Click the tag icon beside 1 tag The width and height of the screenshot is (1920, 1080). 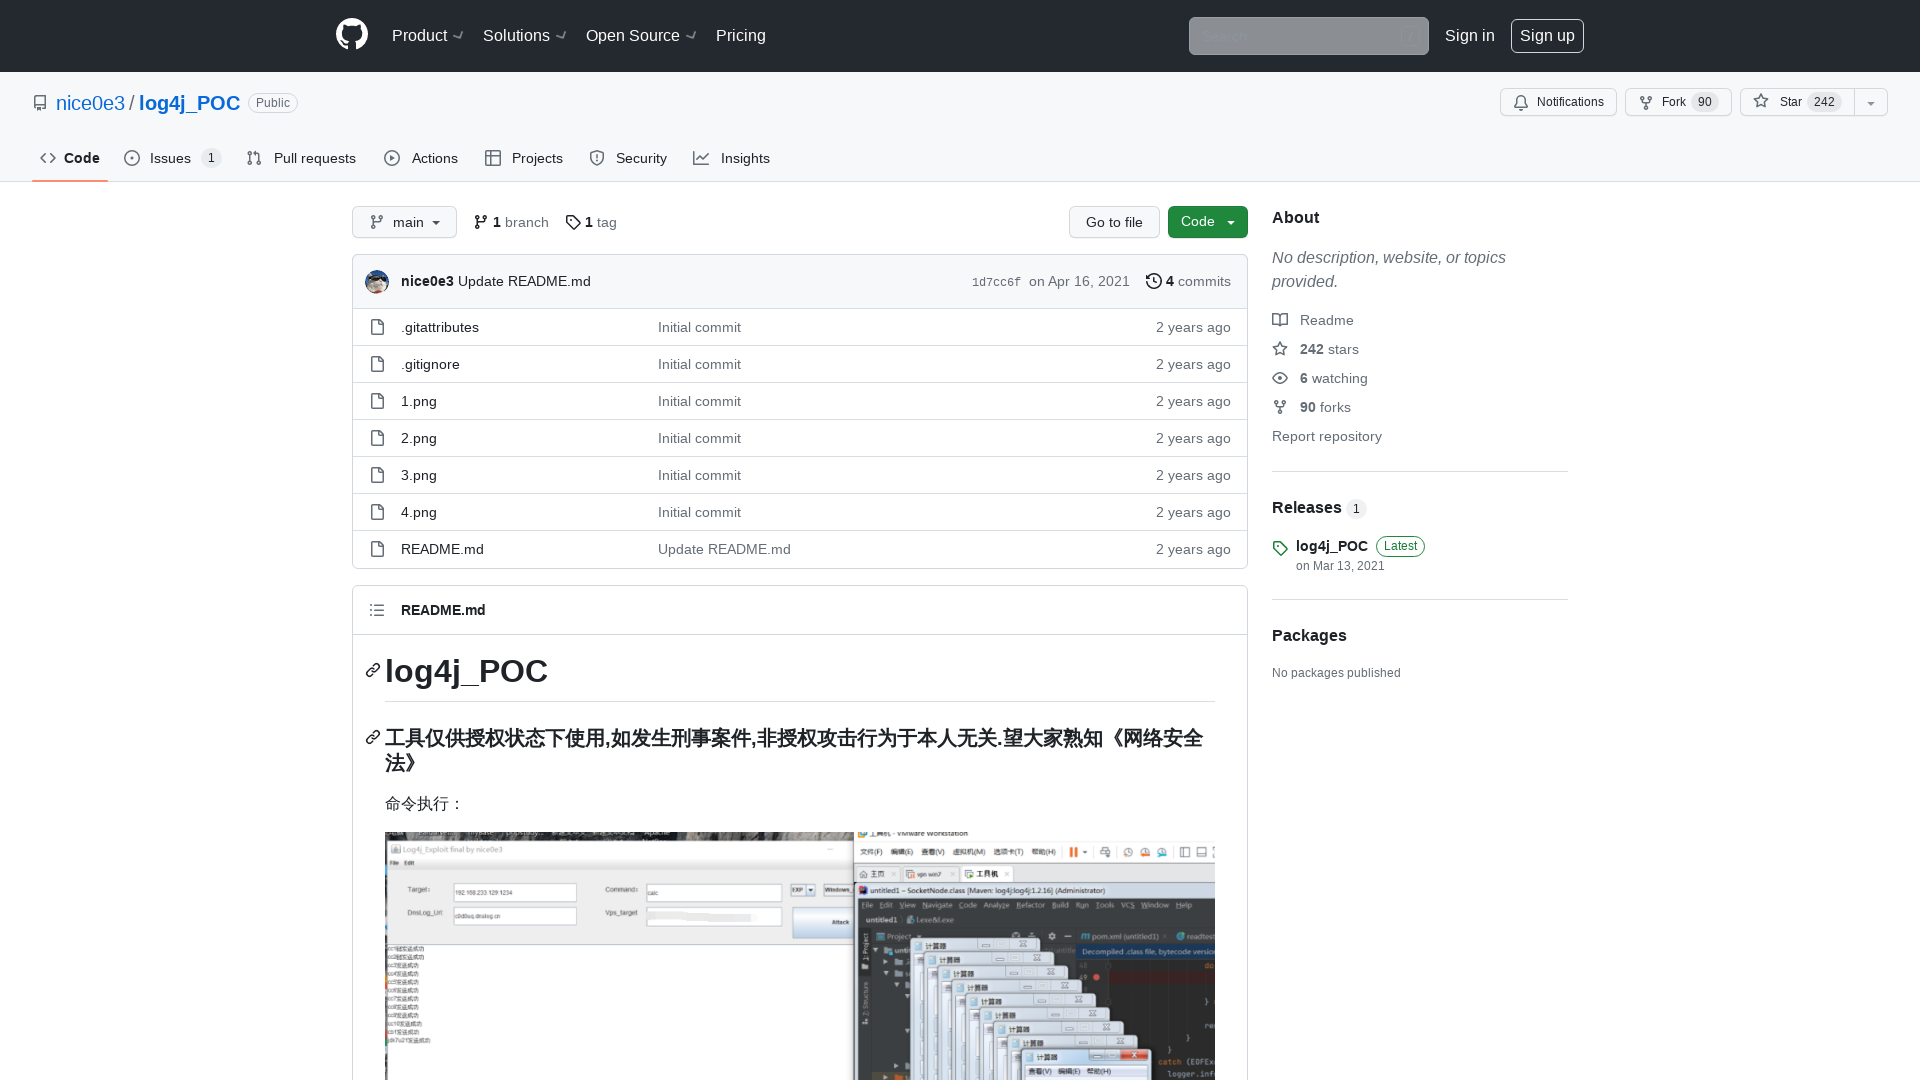click(x=573, y=222)
